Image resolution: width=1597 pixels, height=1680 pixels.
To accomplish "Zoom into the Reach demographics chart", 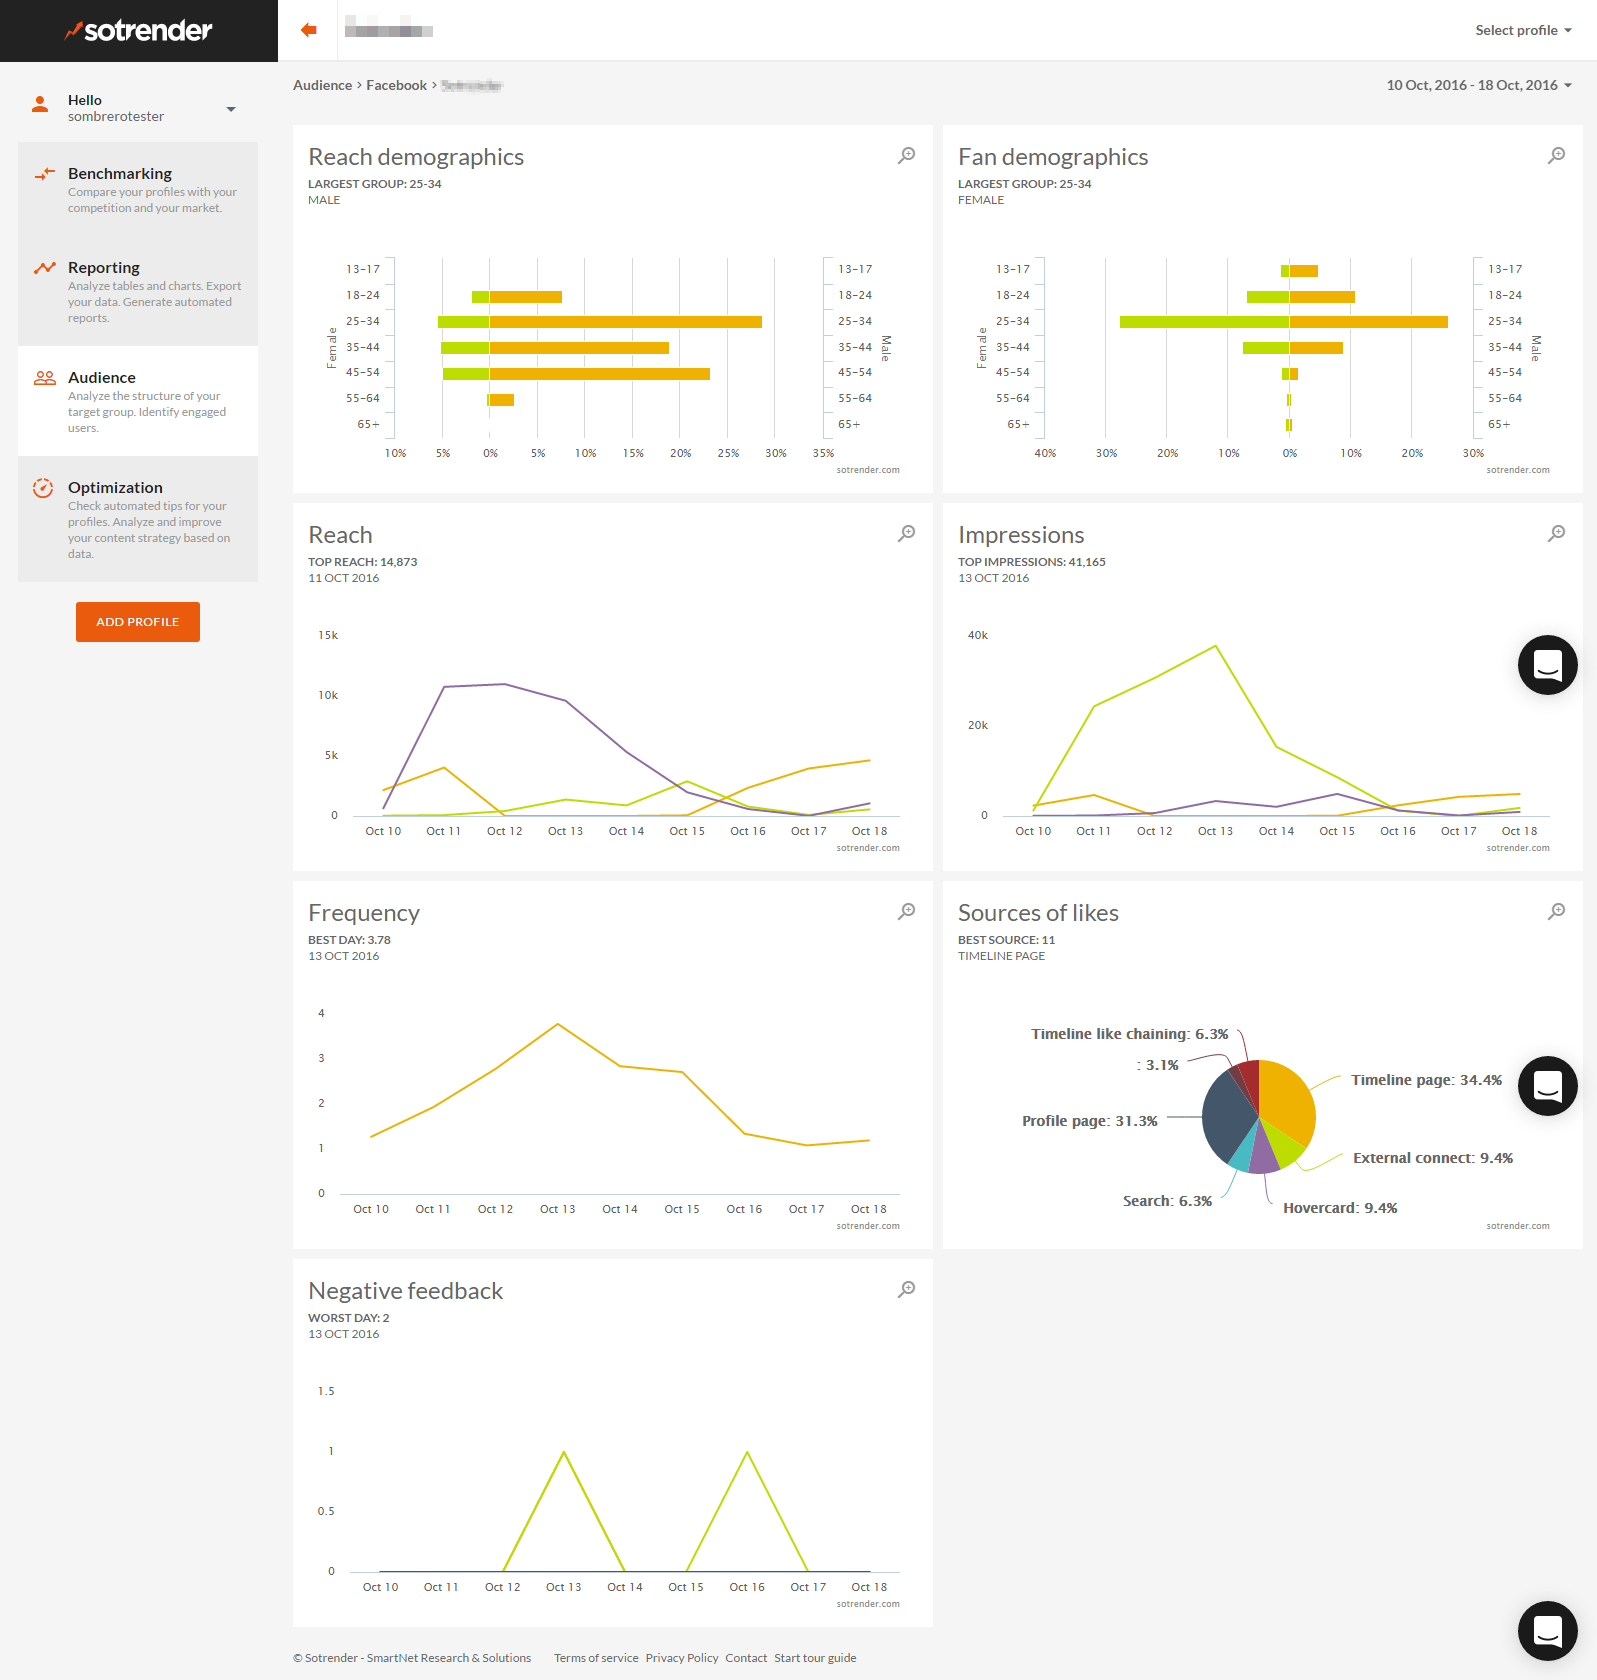I will pos(906,155).
